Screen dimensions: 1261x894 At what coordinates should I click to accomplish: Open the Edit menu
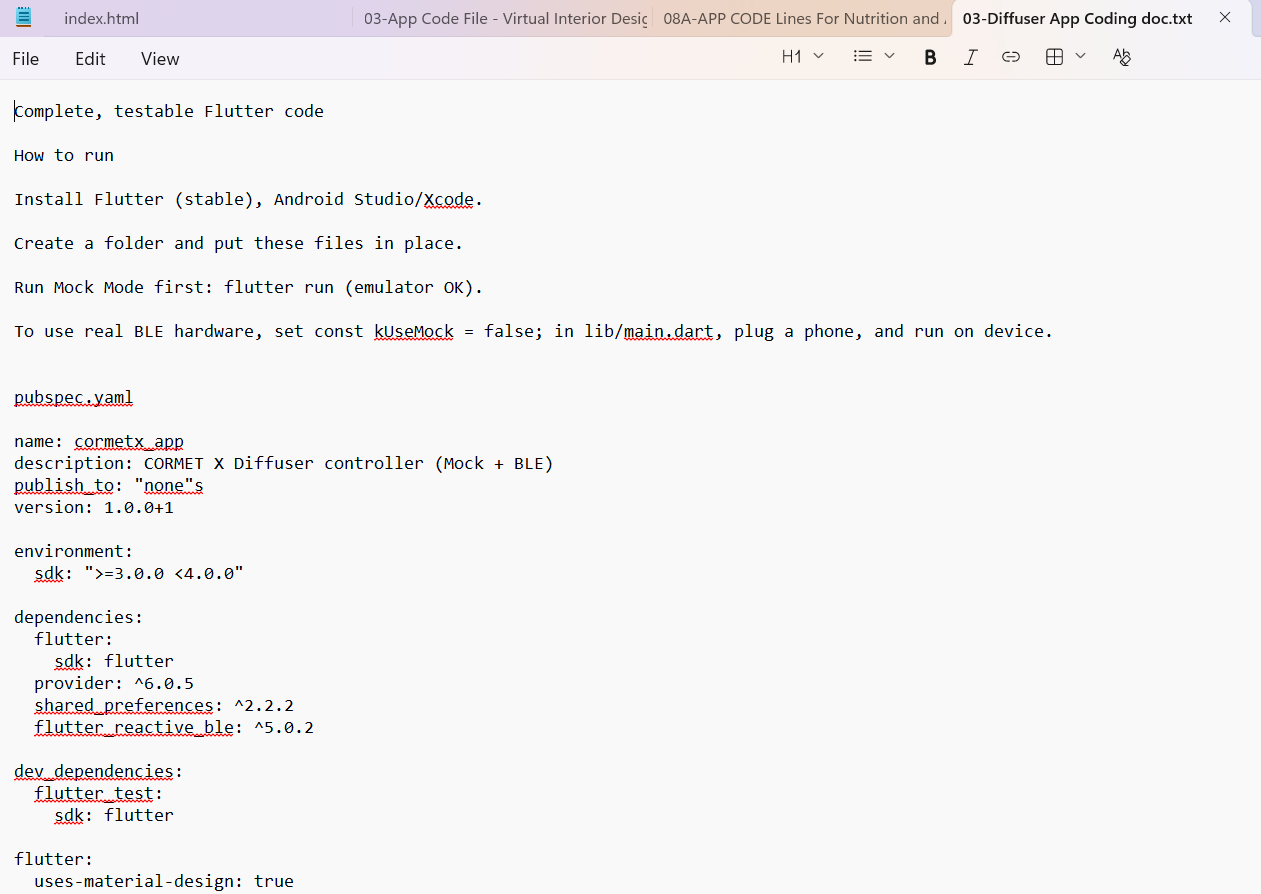90,59
